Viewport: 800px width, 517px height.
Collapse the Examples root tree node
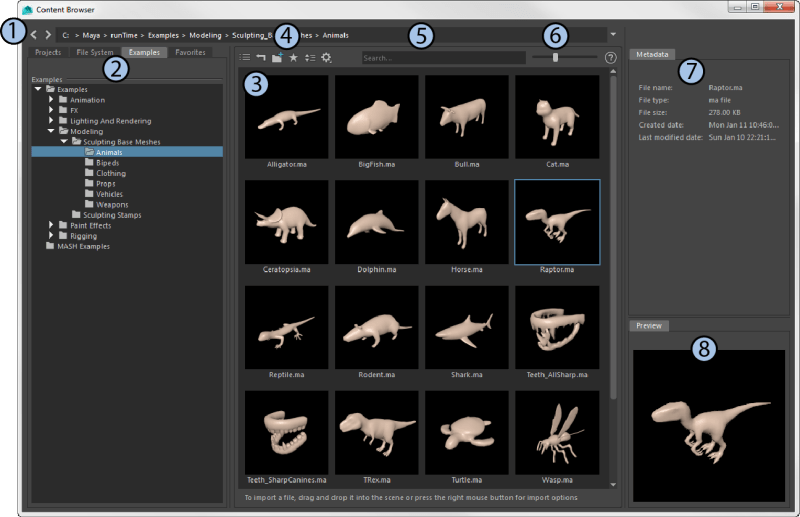click(38, 89)
